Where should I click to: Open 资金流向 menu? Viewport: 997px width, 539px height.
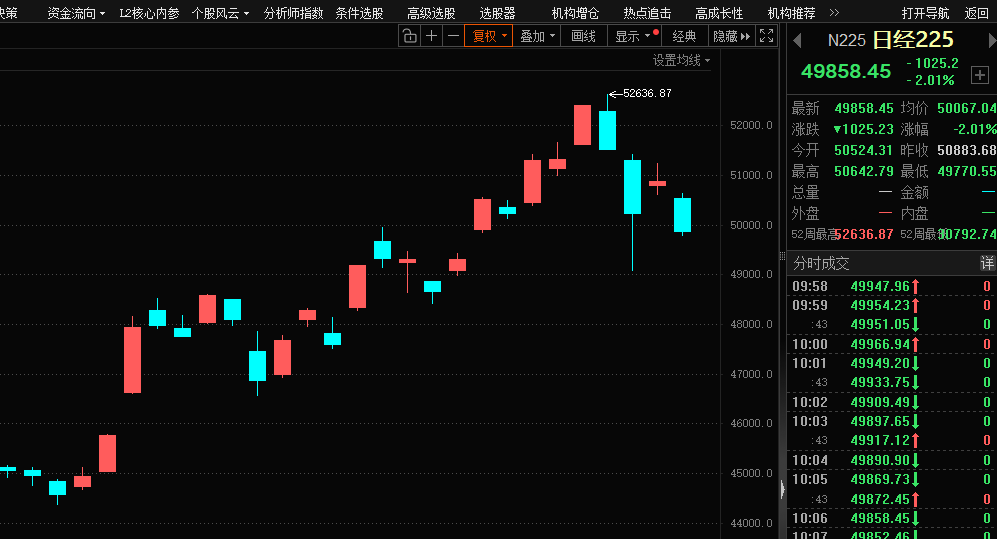(76, 13)
